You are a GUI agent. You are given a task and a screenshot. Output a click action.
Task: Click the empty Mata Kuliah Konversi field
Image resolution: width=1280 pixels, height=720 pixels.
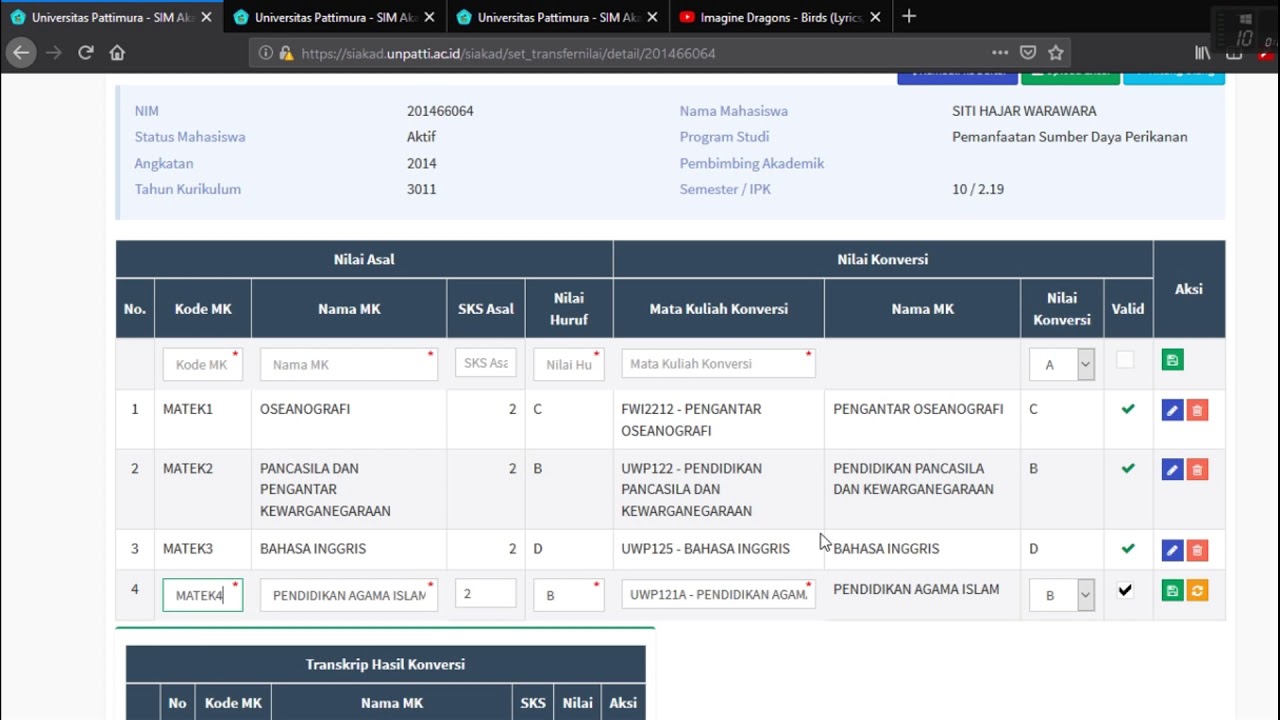coord(718,363)
